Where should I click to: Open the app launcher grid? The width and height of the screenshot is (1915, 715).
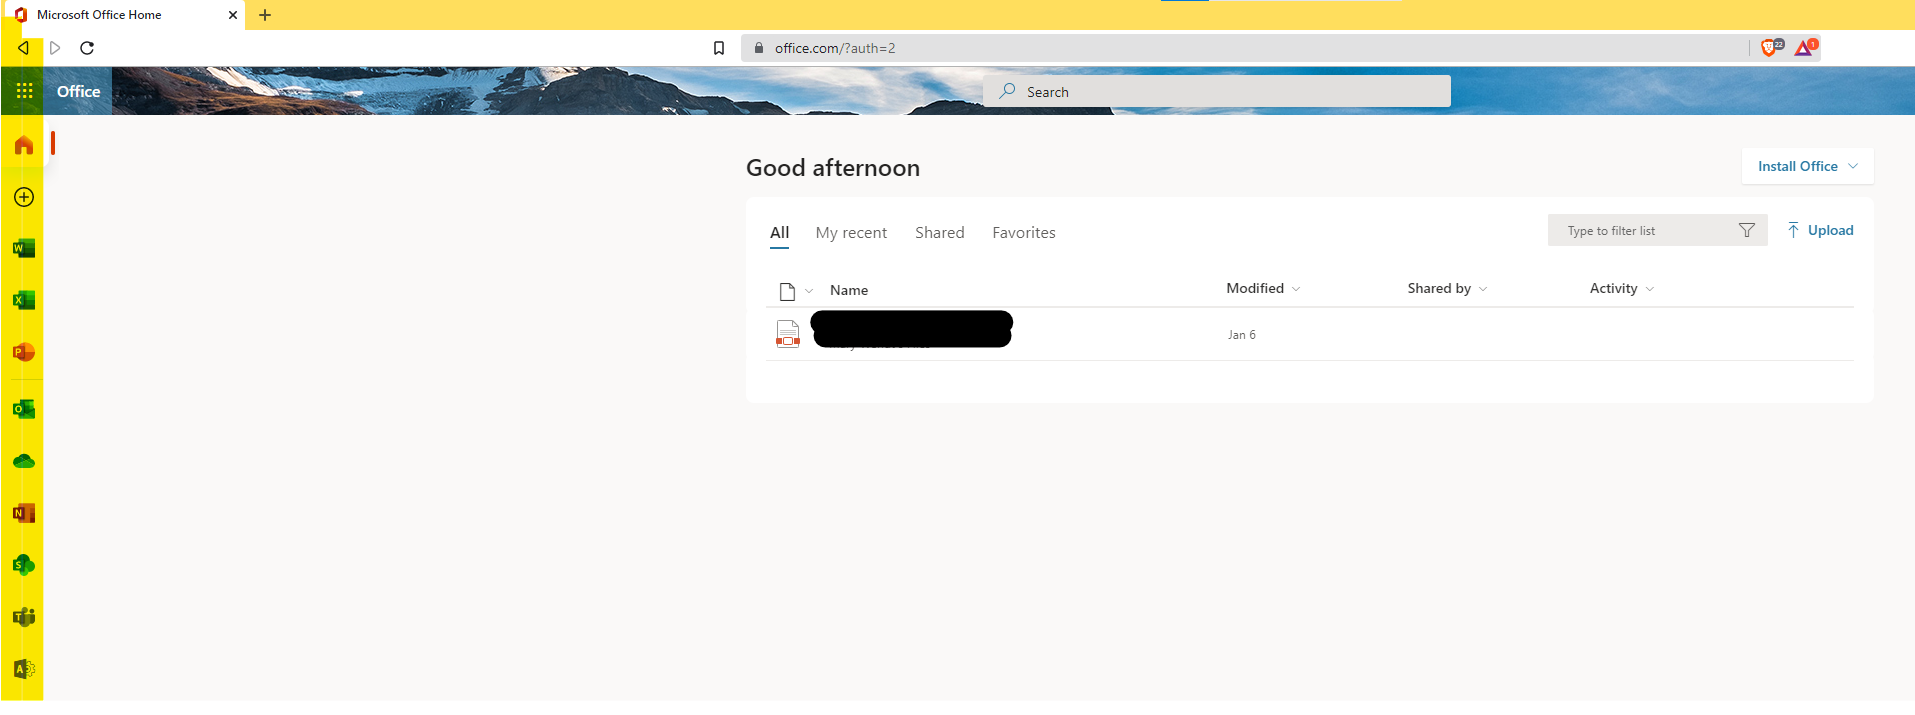(24, 91)
